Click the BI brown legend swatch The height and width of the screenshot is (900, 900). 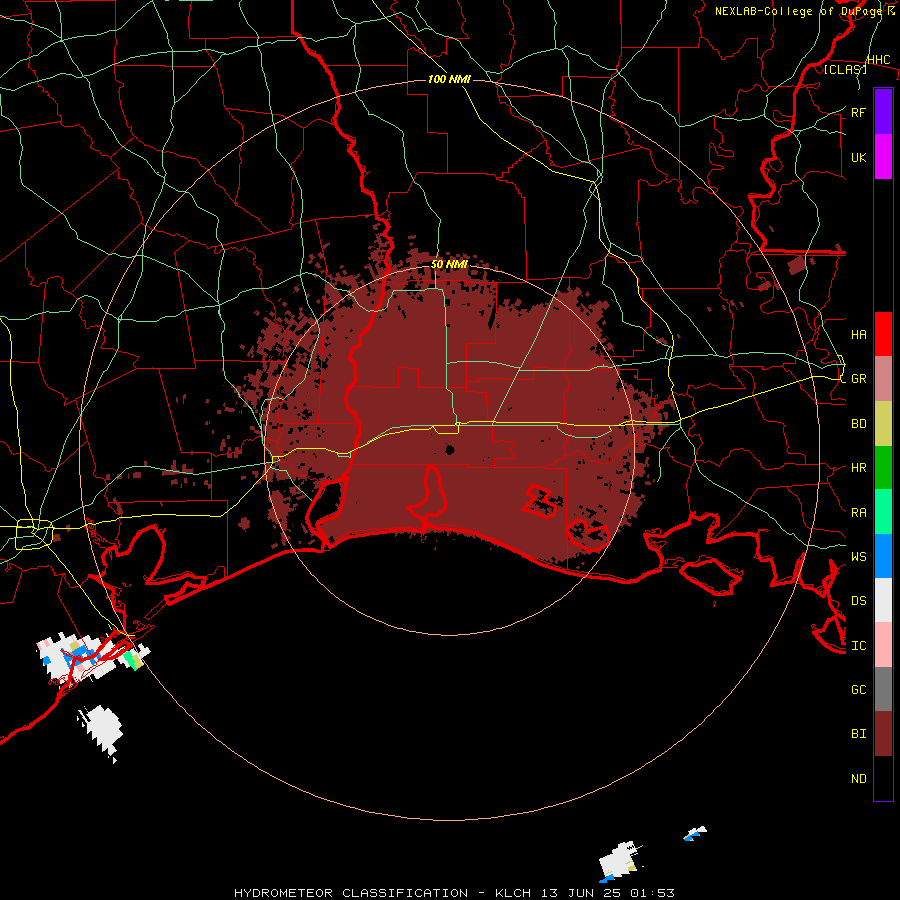pyautogui.click(x=883, y=734)
